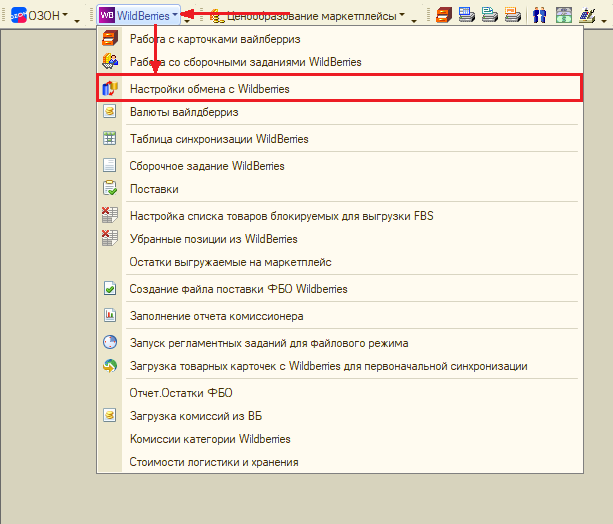Viewport: 613px width, 524px height.
Task: Open Настройка списка товаров блокируемых для выгрузки FBS
Action: [339, 215]
